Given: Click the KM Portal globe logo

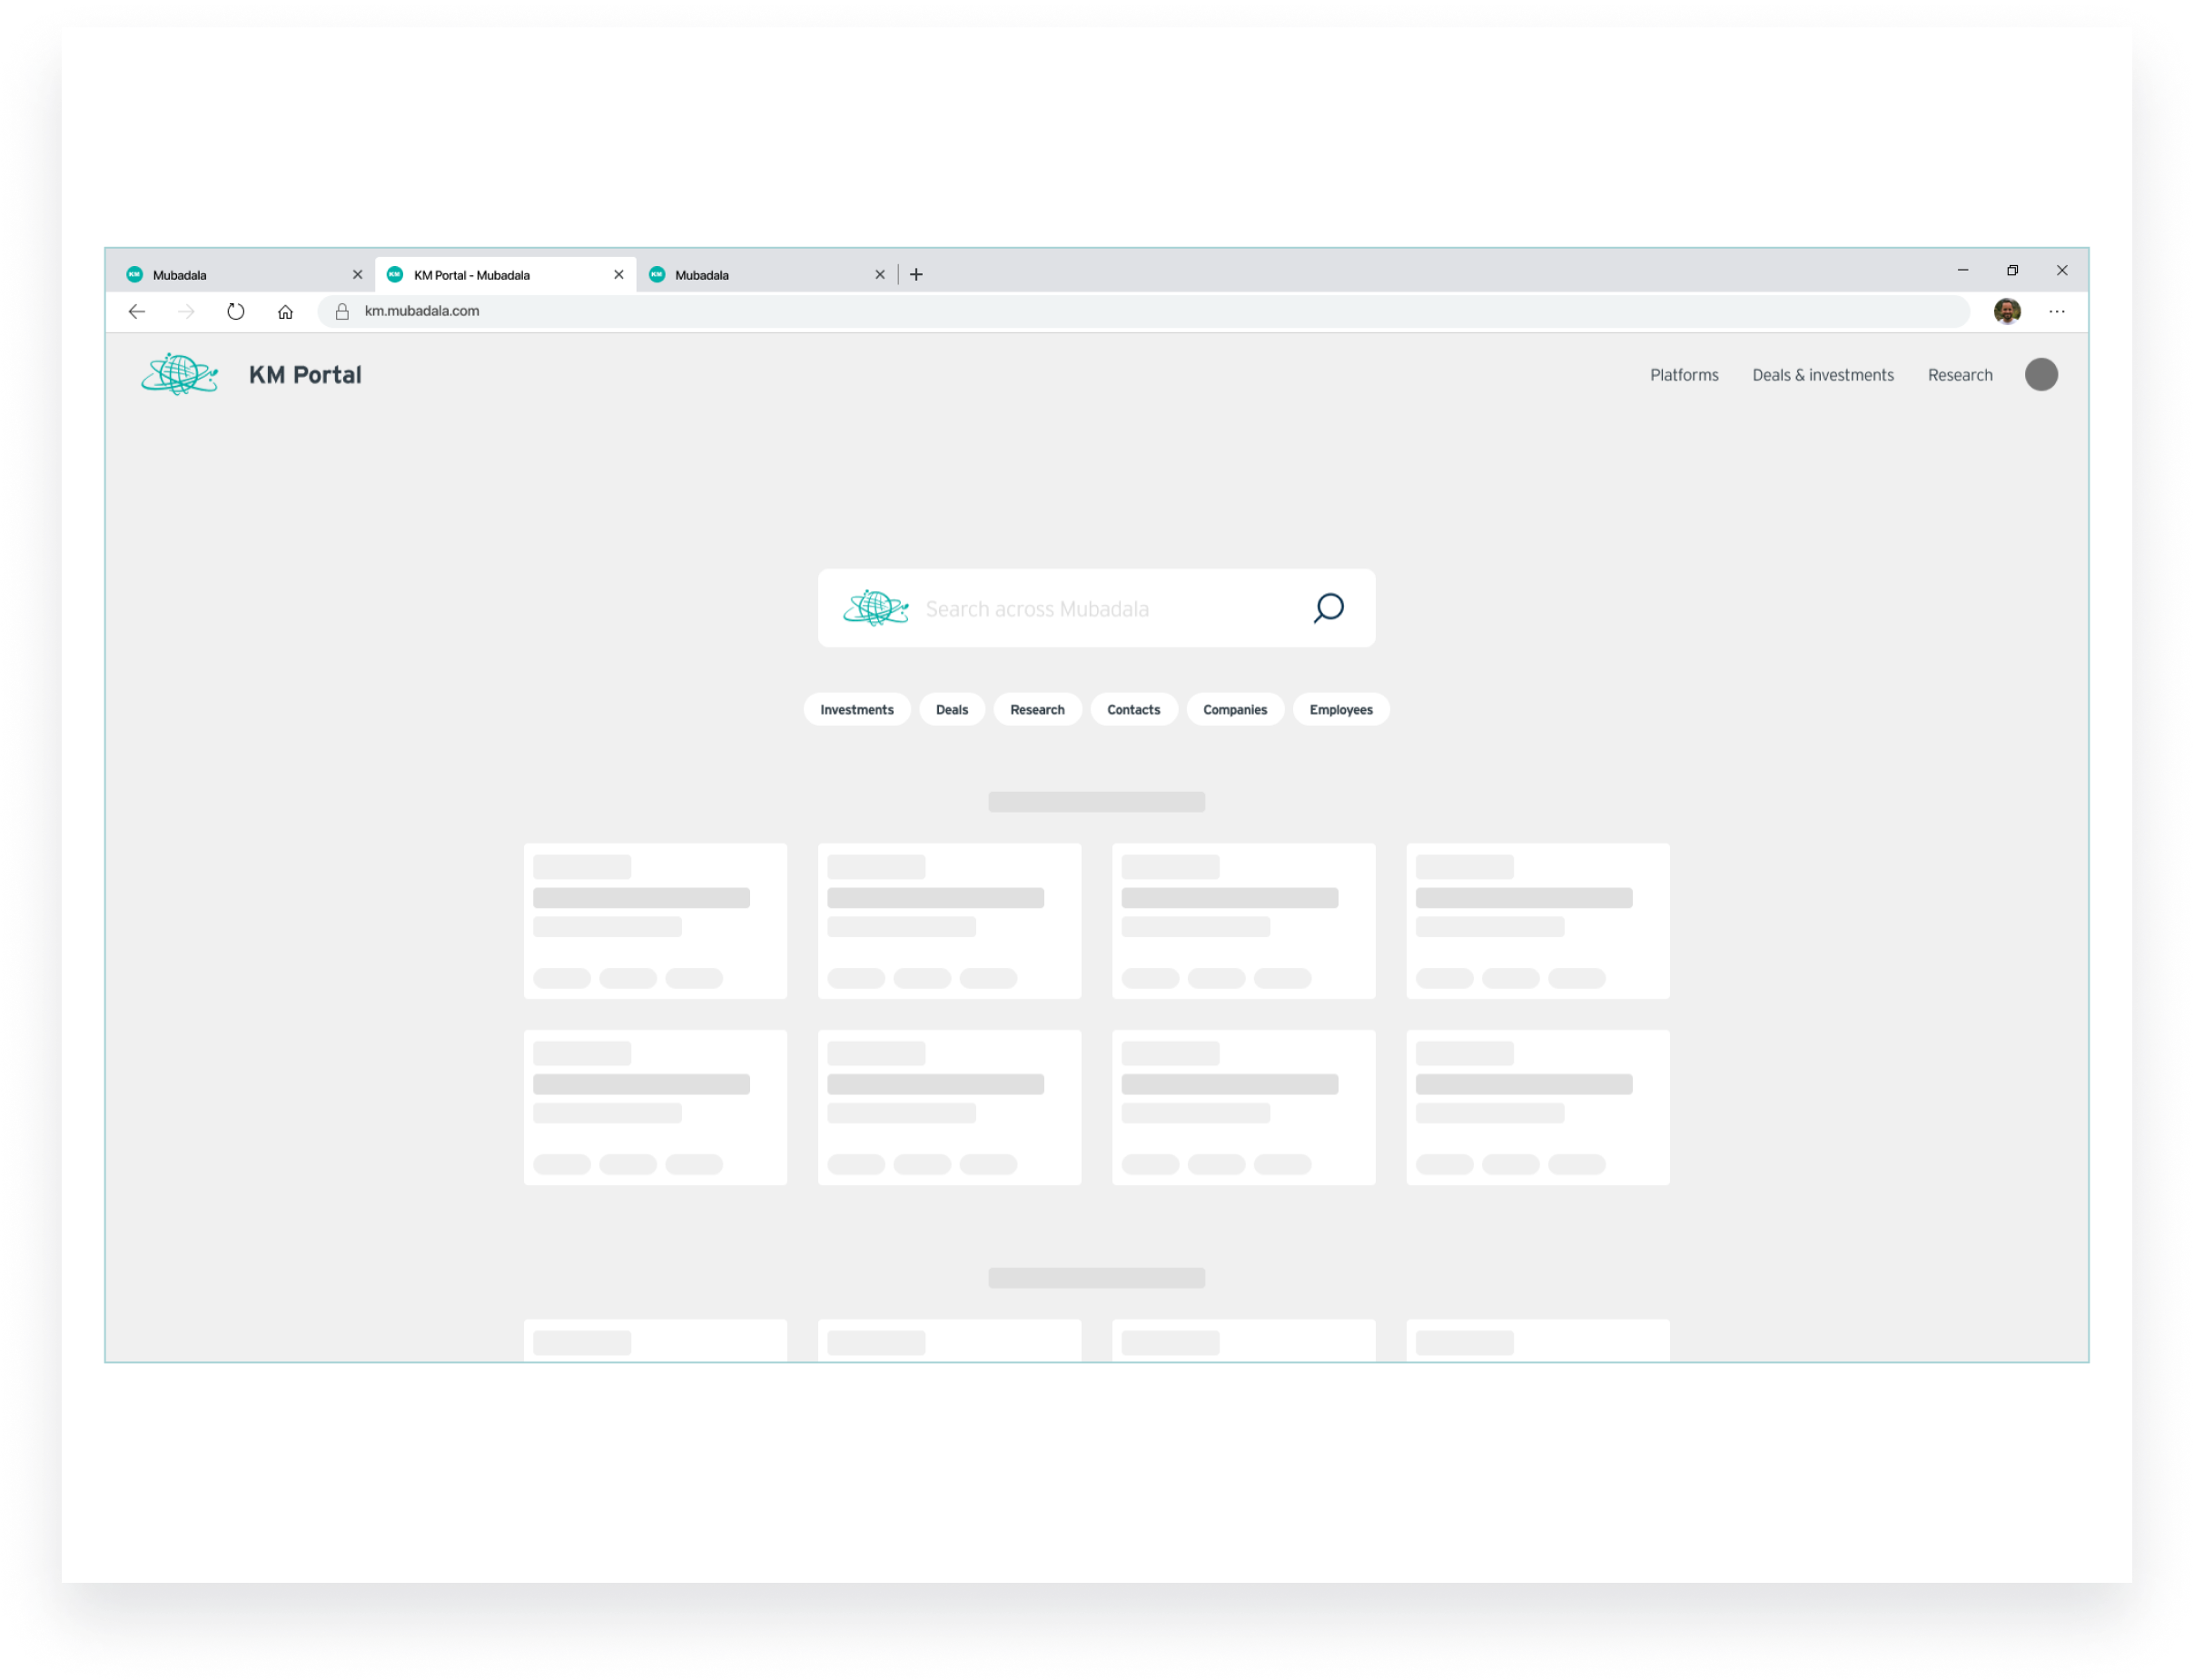Looking at the screenshot, I should tap(180, 375).
